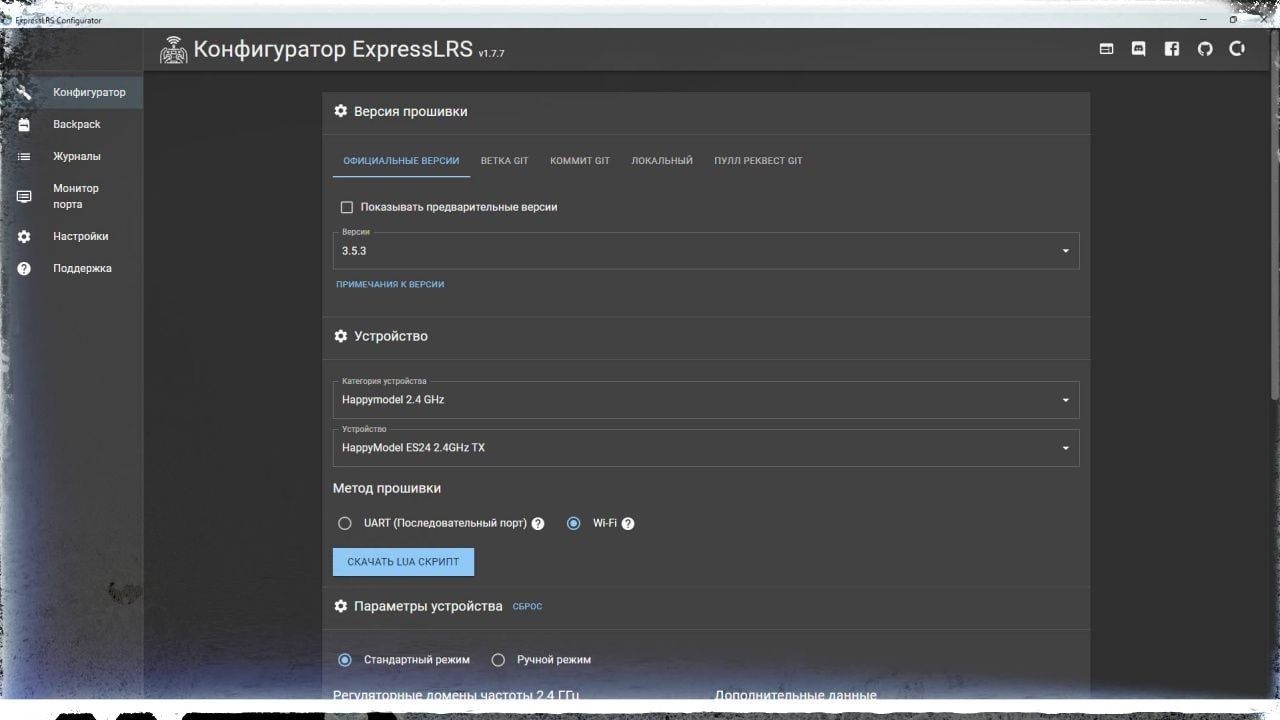Enable 'Показывать предварительные версии' checkbox
Screen dimensions: 1280x720
click(347, 207)
